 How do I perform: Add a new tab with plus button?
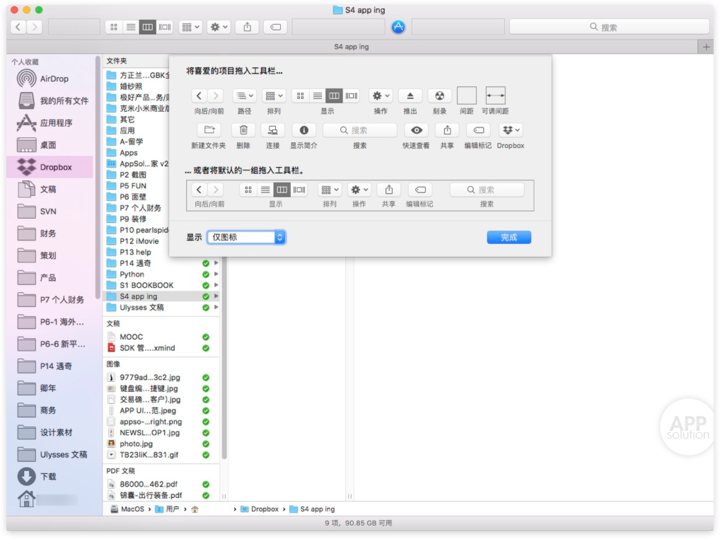point(706,47)
